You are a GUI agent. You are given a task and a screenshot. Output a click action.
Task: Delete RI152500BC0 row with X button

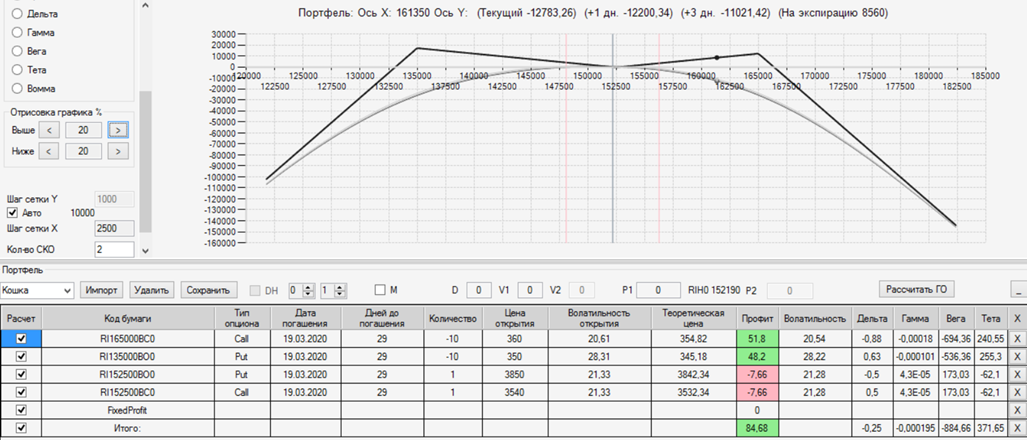[1017, 392]
